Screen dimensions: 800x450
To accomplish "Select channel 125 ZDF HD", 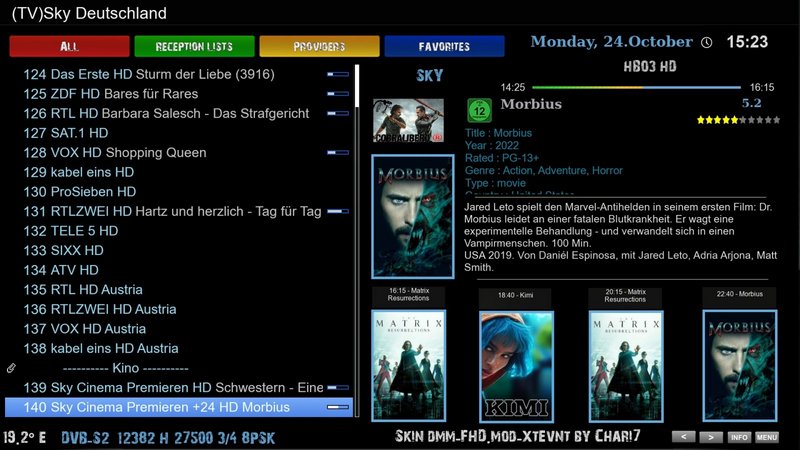I will coord(179,94).
